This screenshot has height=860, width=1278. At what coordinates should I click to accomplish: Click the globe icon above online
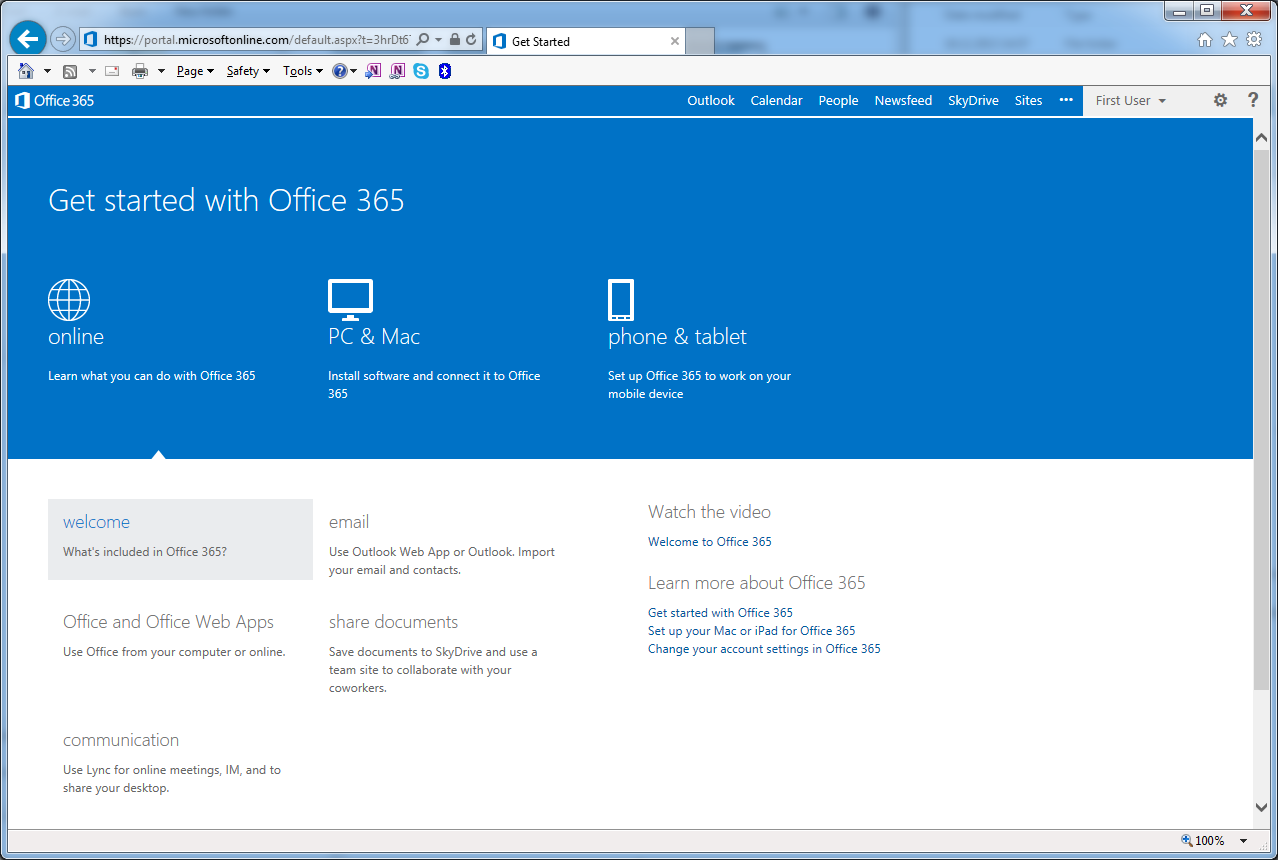69,300
